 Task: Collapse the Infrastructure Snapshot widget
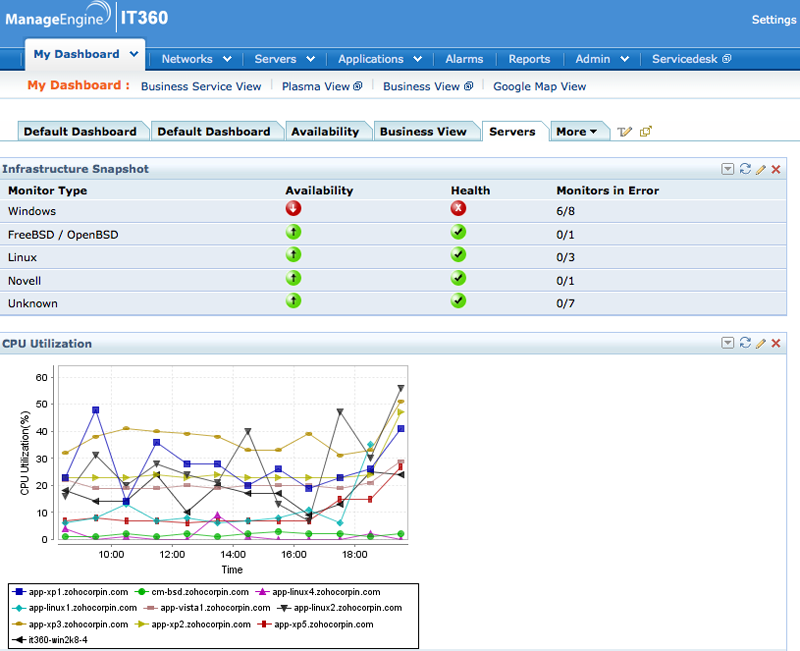[728, 169]
